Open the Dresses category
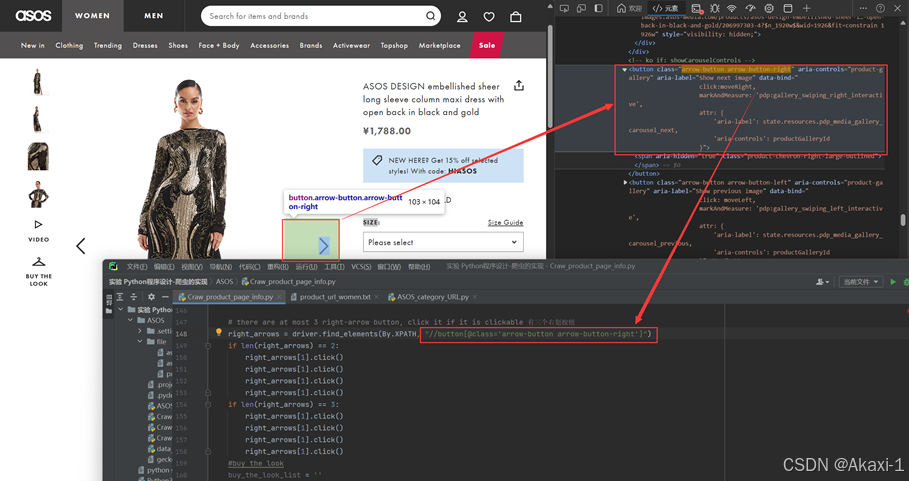The height and width of the screenshot is (481, 909). click(x=145, y=45)
